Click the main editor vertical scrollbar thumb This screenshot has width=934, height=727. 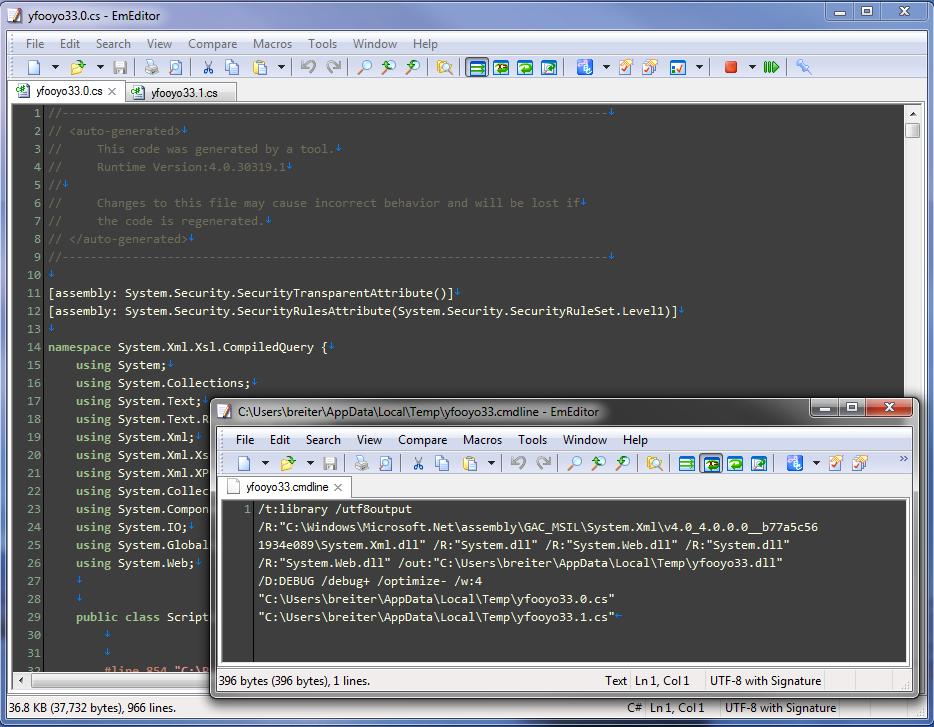pyautogui.click(x=912, y=131)
